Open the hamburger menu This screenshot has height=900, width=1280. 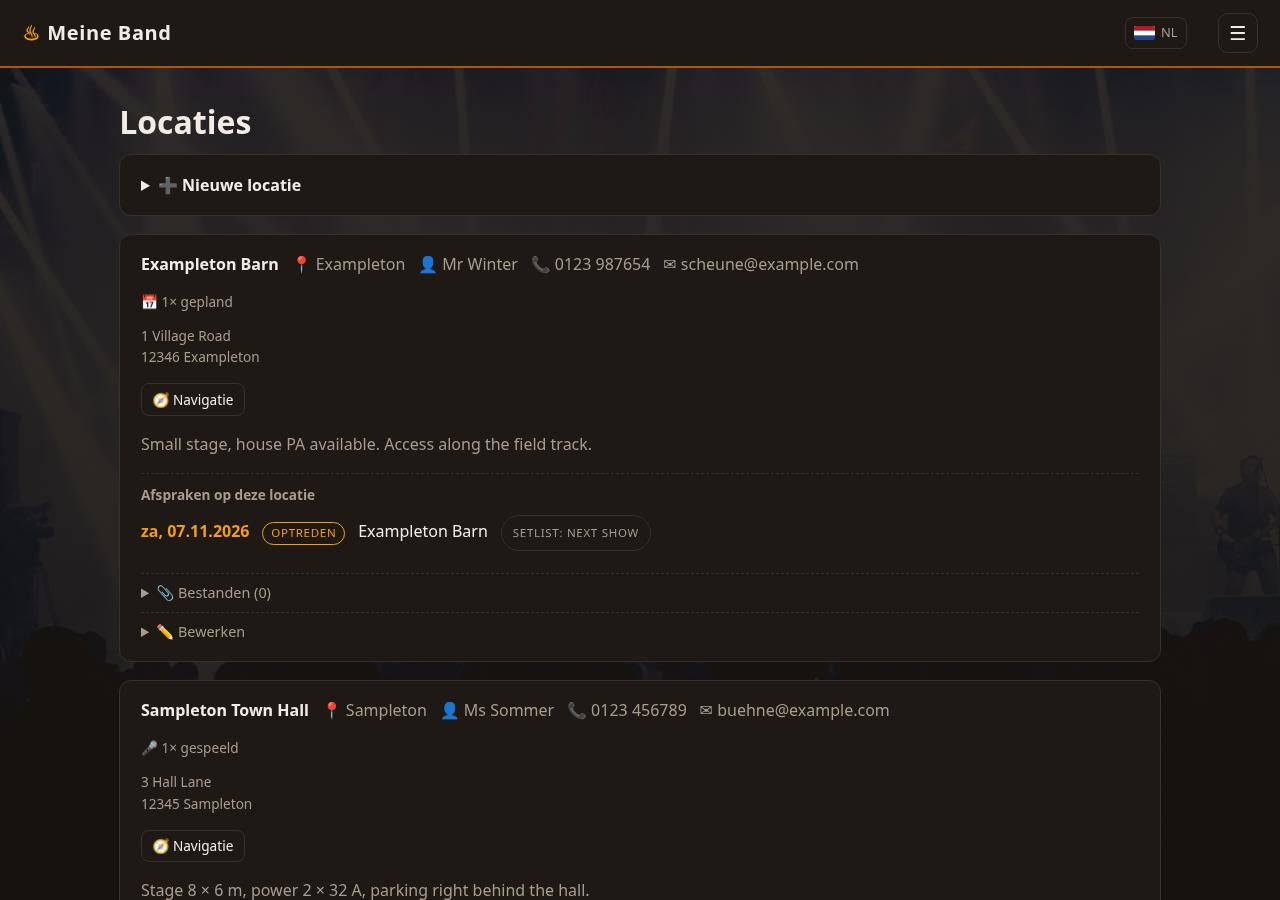point(1237,33)
